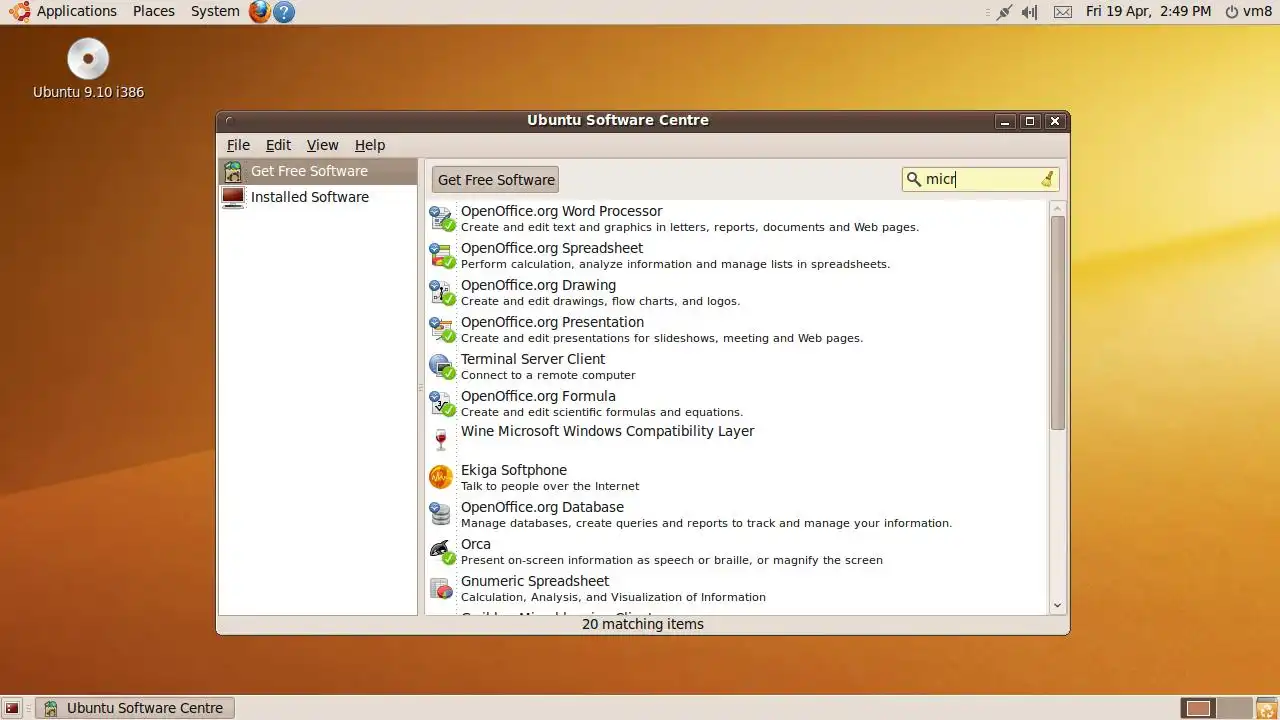Click the OpenOffice.org Database icon
Image resolution: width=1280 pixels, height=720 pixels.
point(441,514)
